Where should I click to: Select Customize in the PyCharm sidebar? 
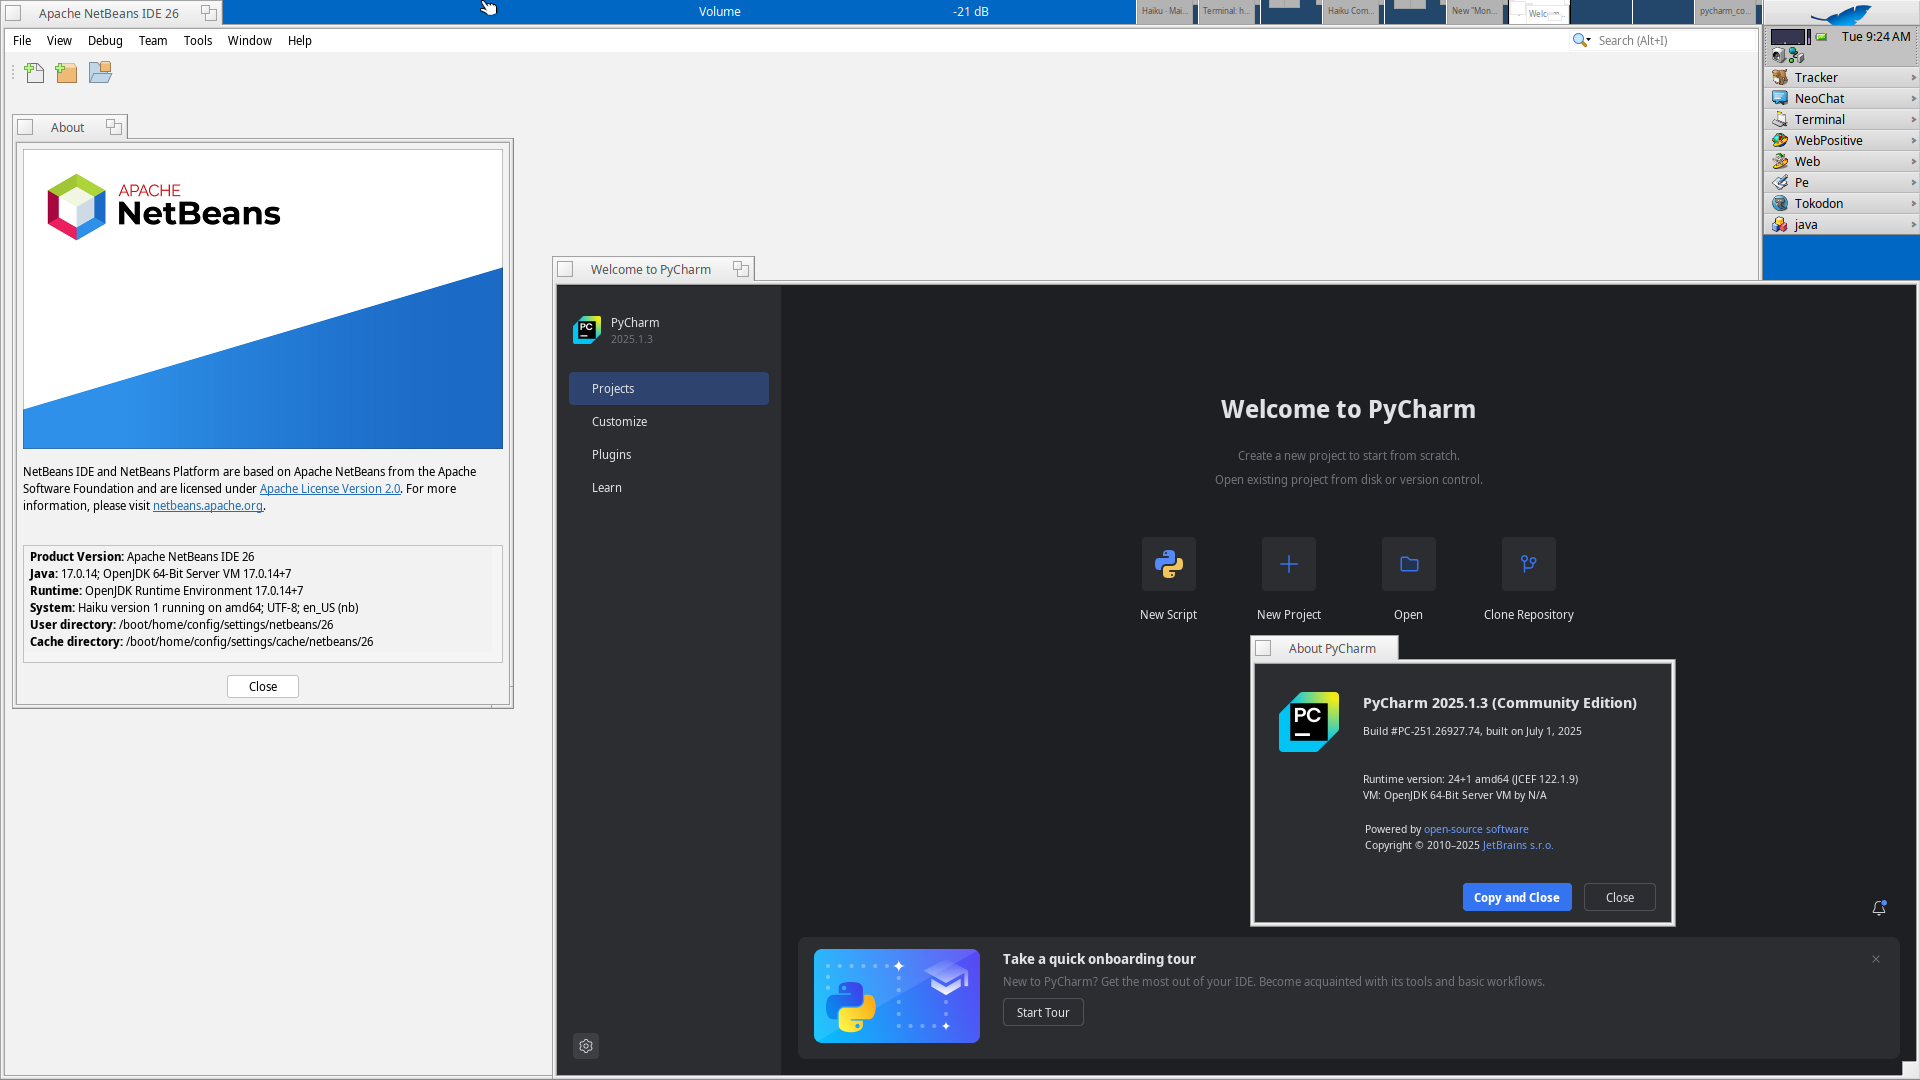tap(669, 421)
